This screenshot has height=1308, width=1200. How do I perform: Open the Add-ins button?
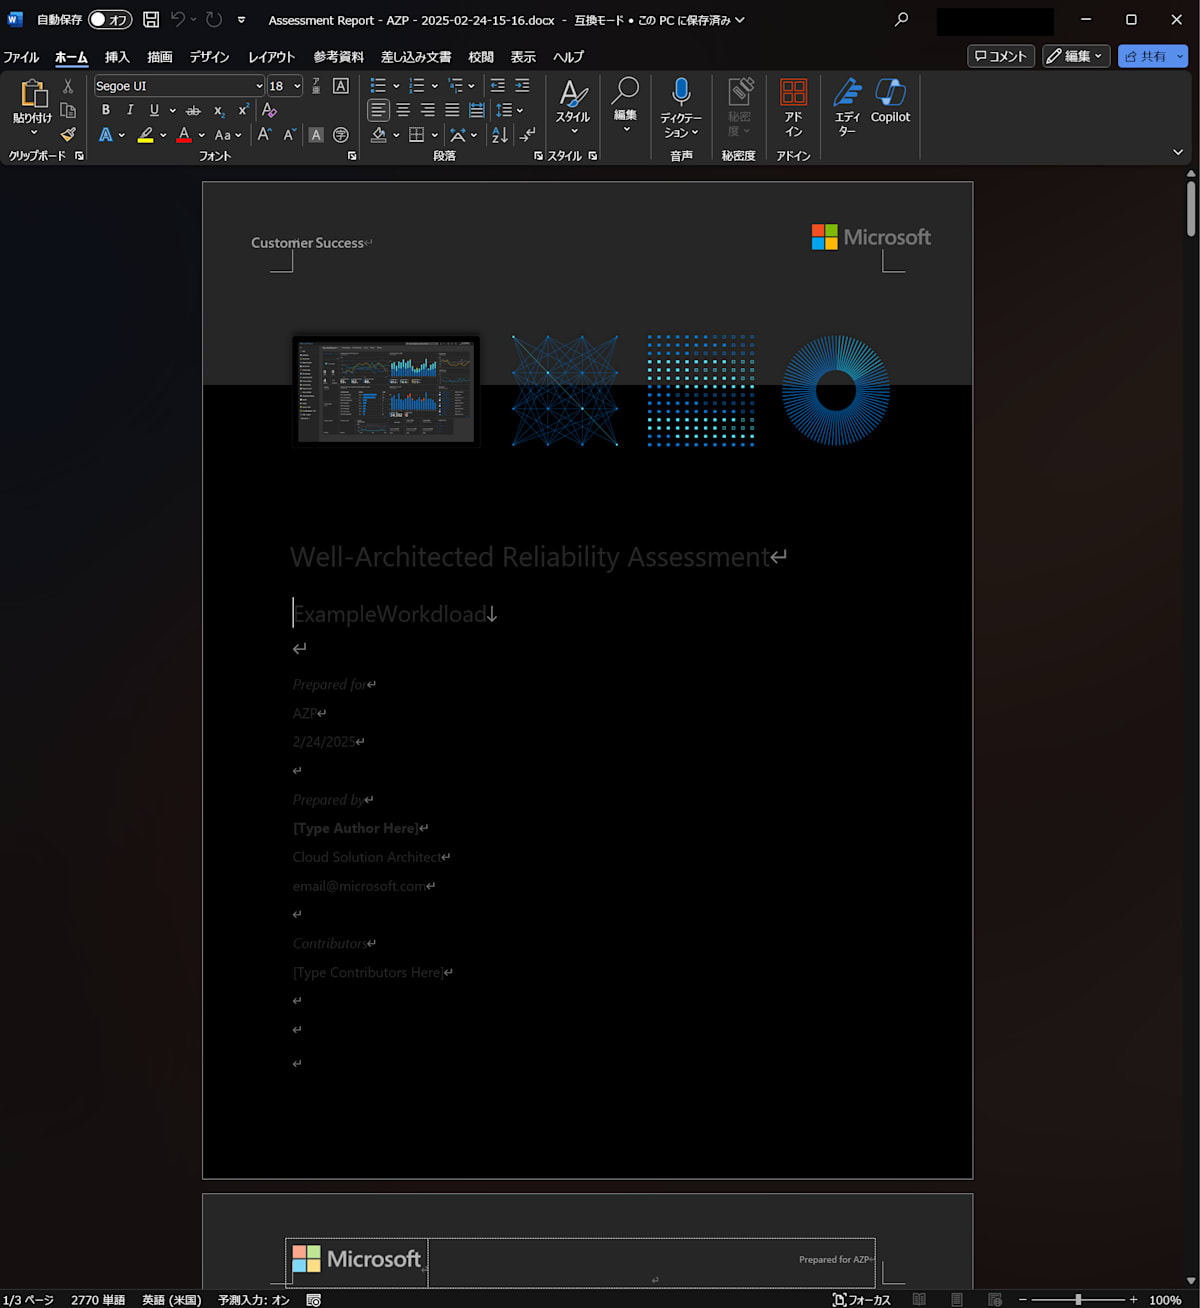click(793, 107)
